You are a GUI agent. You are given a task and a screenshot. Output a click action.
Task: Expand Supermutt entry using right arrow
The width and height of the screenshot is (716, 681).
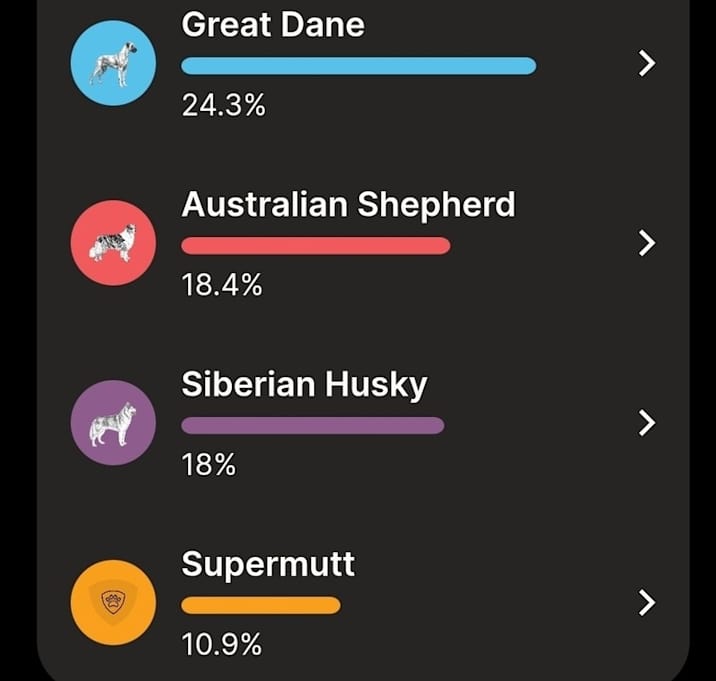point(647,602)
